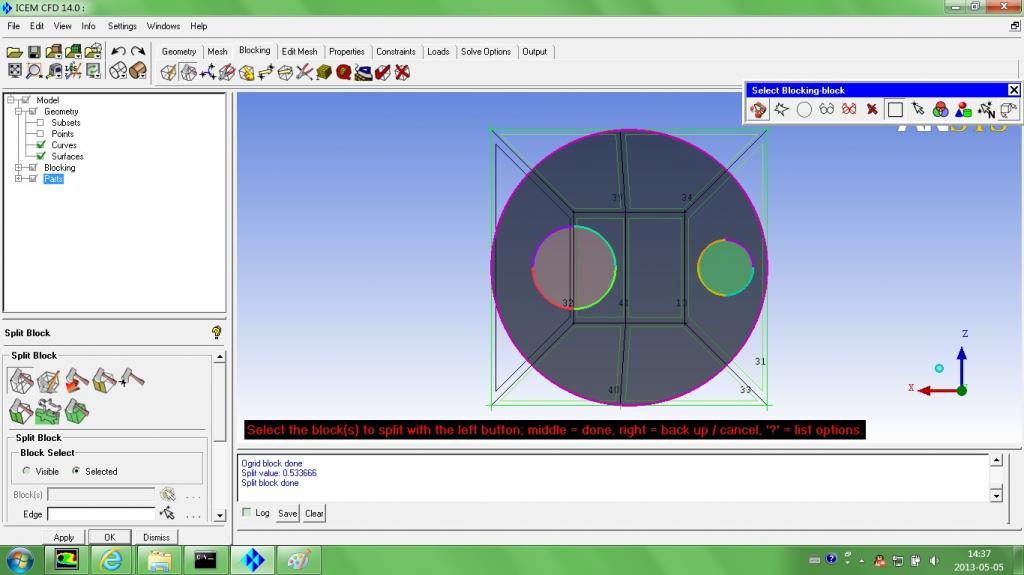Screen dimensions: 1024x575
Task: Click the edge picker cursor icon
Action: (x=167, y=513)
